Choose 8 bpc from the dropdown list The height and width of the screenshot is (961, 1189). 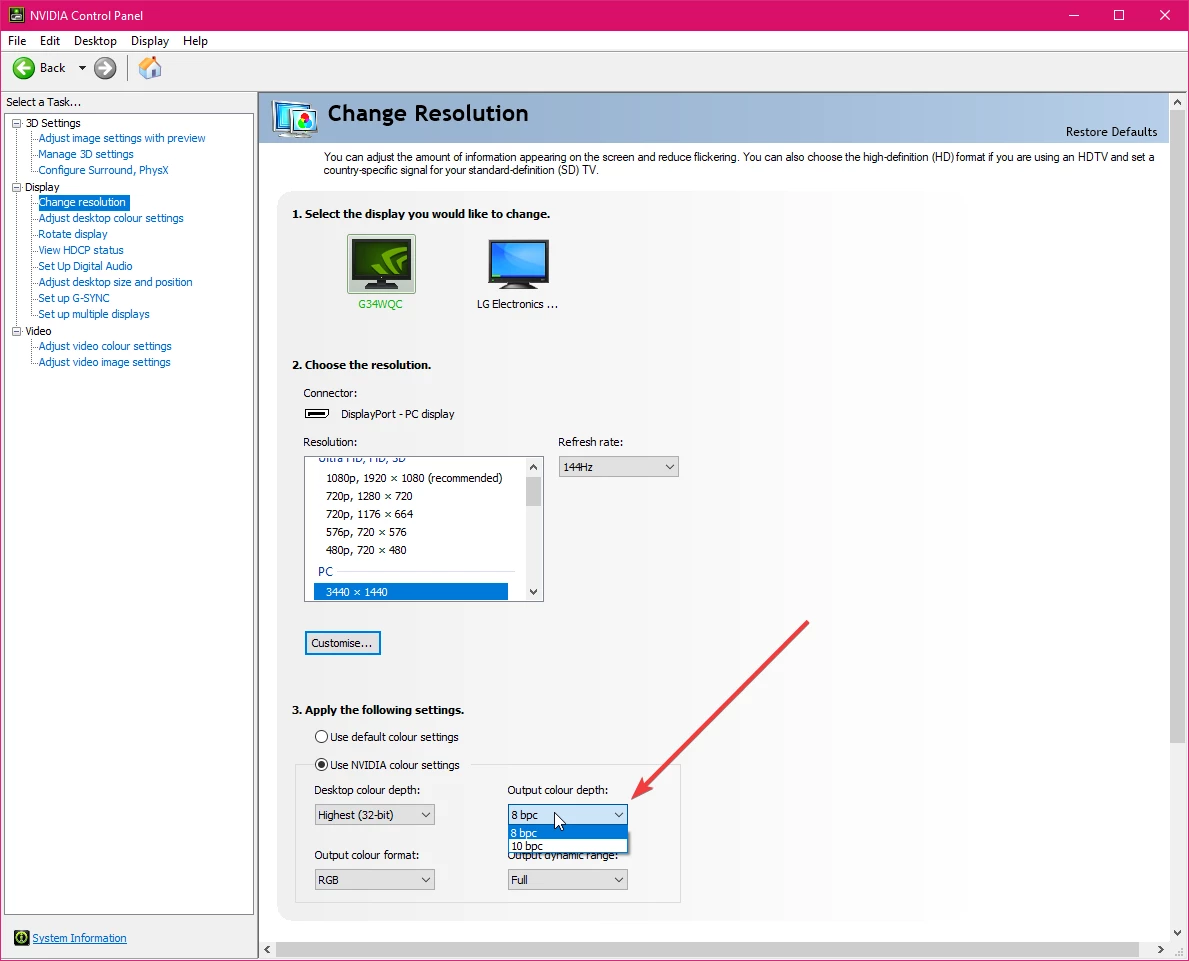pyautogui.click(x=567, y=833)
